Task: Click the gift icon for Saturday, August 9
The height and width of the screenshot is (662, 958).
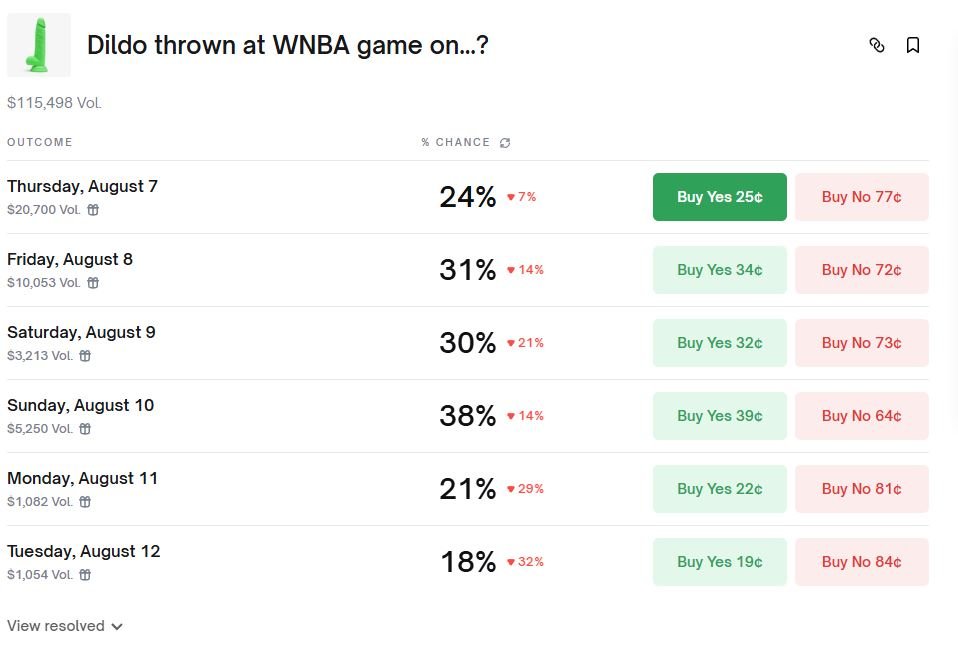Action: tap(85, 356)
